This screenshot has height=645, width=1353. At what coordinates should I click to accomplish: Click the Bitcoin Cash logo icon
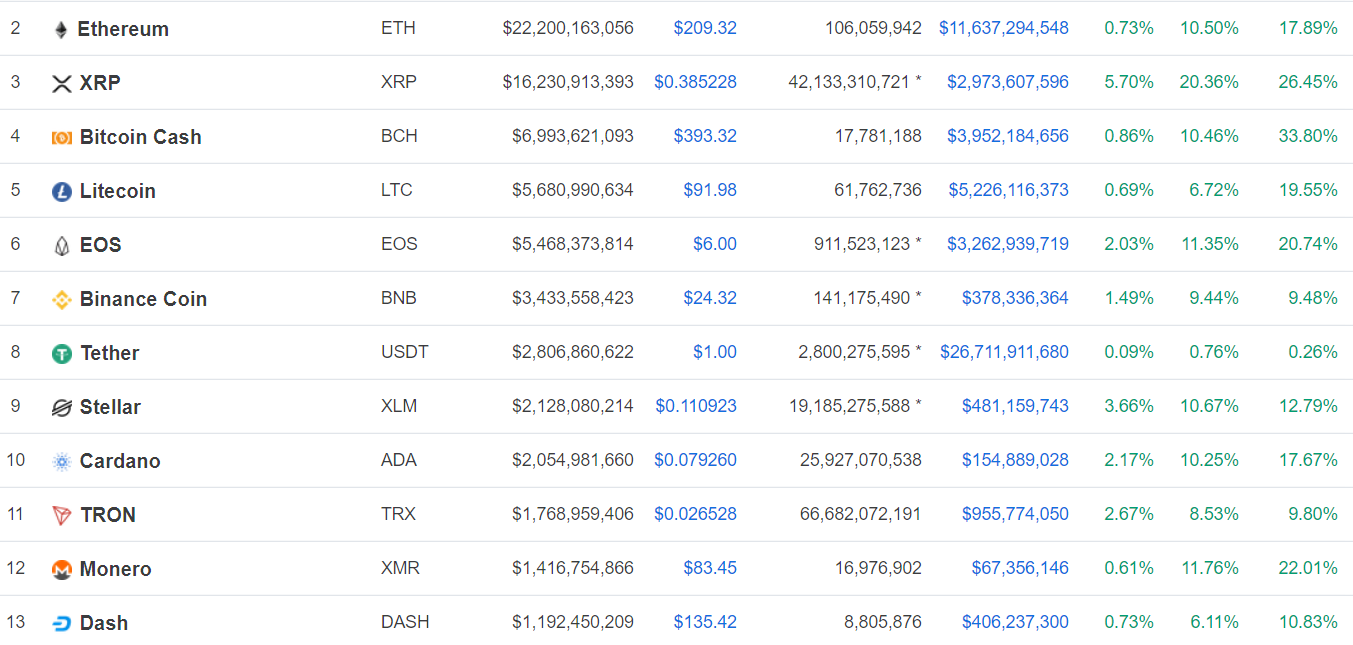[x=61, y=136]
